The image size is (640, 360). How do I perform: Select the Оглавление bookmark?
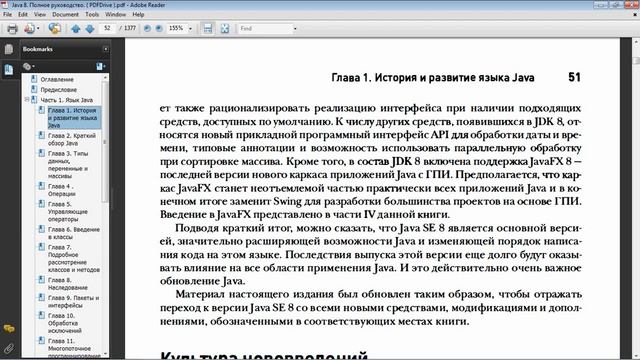pyautogui.click(x=57, y=80)
